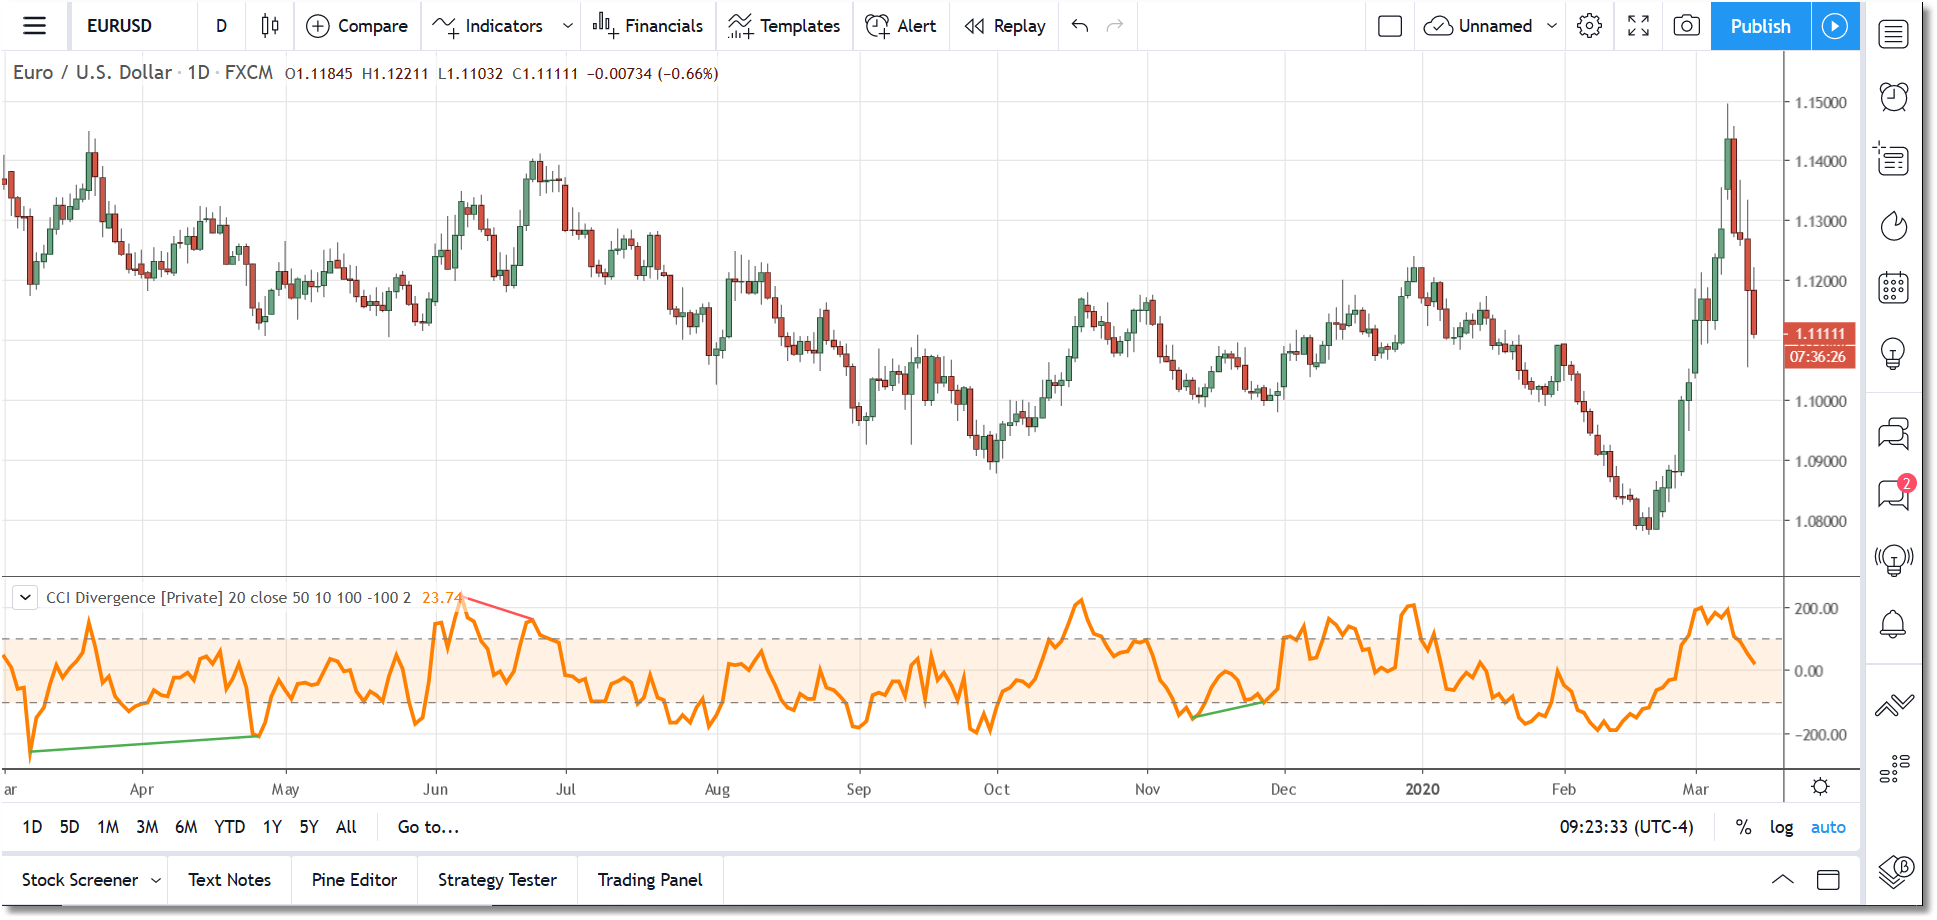This screenshot has height=920, width=1937.
Task: Open the Strategy Tester tab
Action: click(497, 880)
